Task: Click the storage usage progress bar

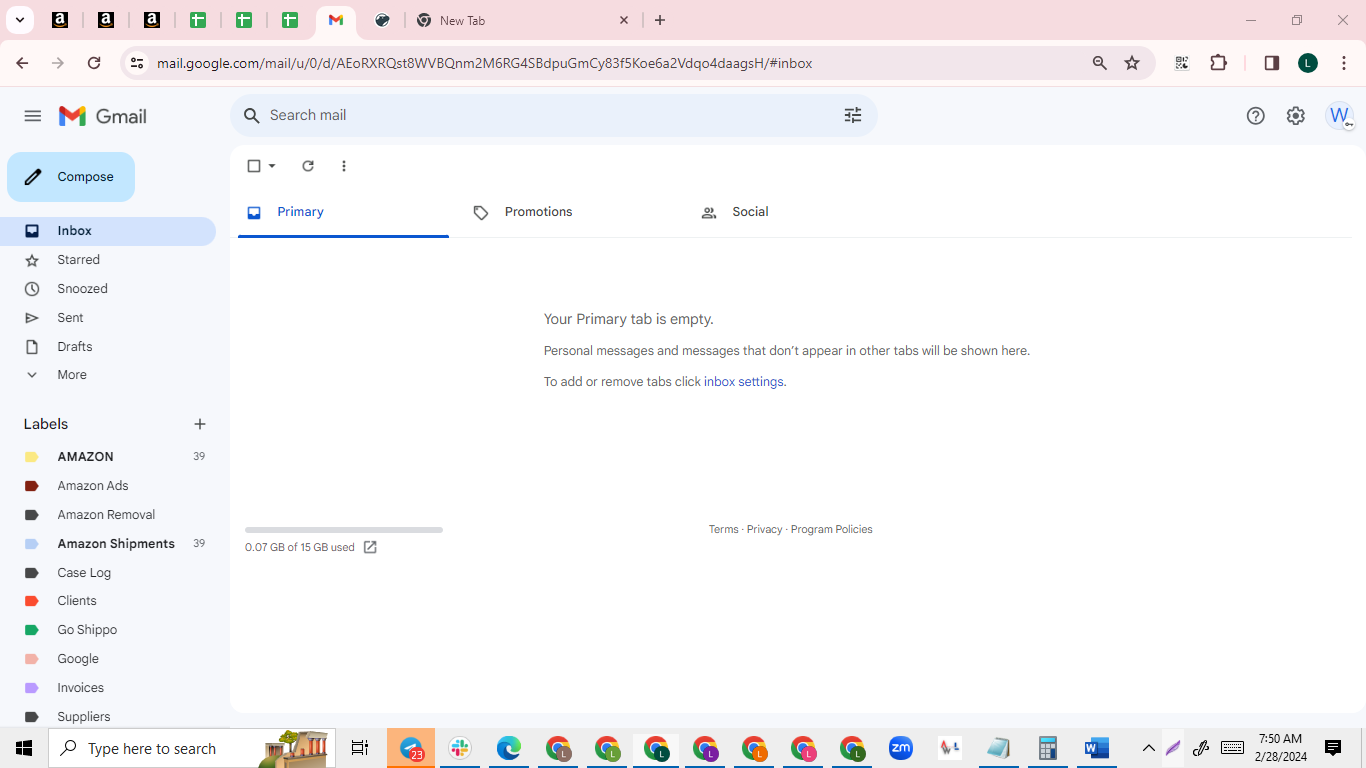Action: pos(344,530)
